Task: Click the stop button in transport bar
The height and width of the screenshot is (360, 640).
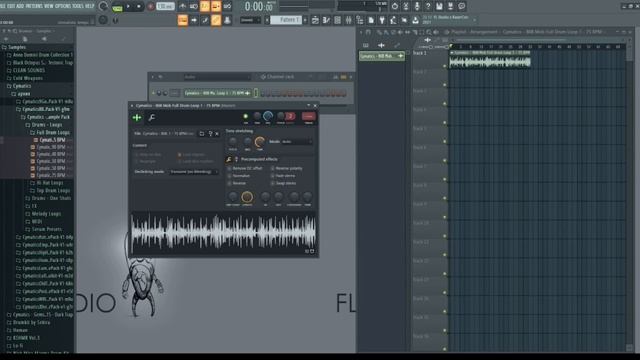Action: click(139, 6)
